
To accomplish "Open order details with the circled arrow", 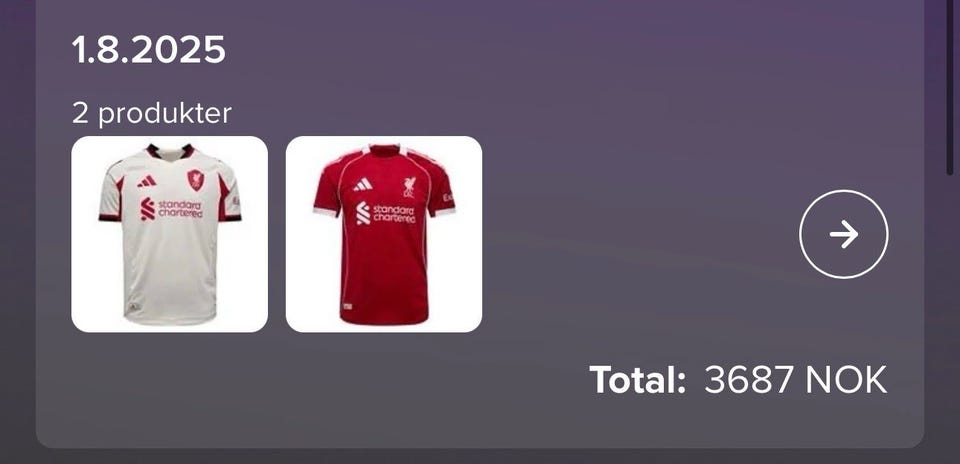I will pos(844,234).
